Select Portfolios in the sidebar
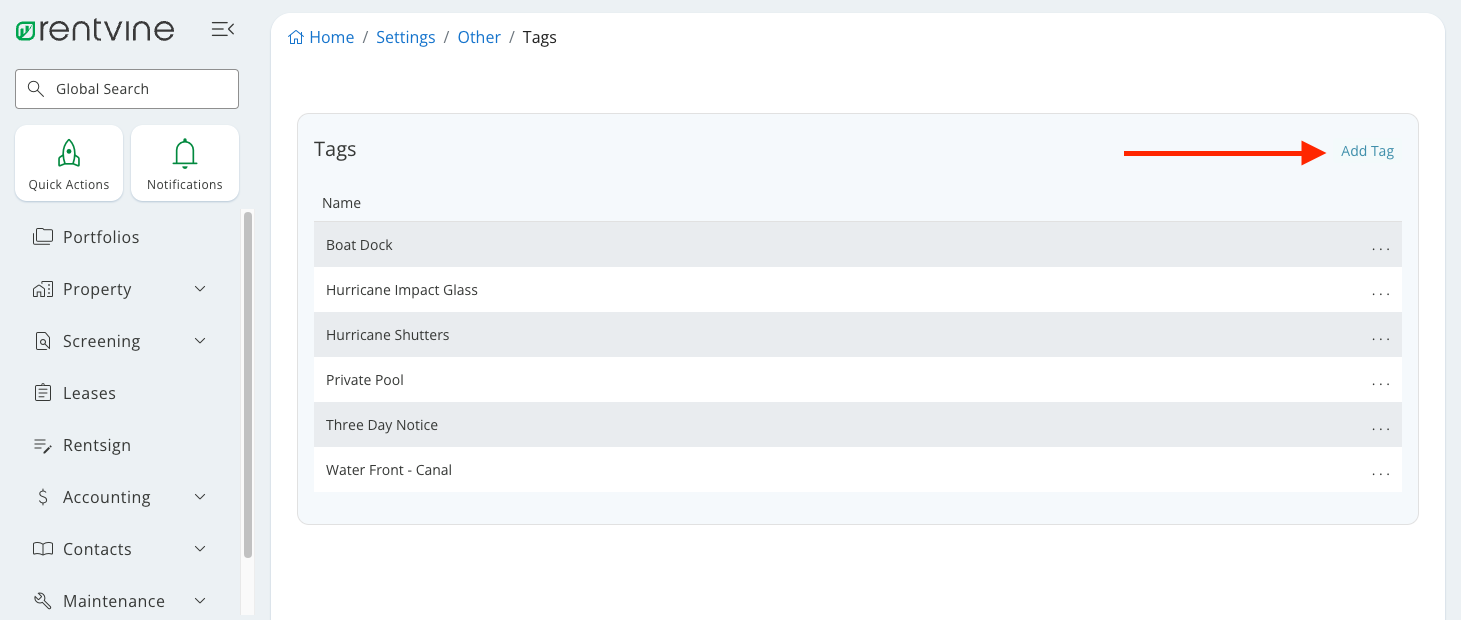 [x=100, y=237]
